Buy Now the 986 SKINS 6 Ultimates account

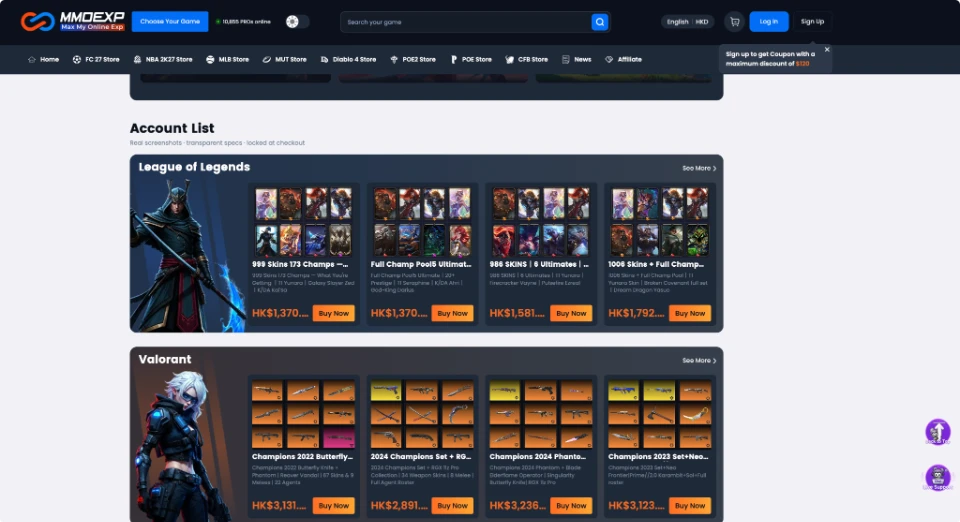tap(571, 313)
